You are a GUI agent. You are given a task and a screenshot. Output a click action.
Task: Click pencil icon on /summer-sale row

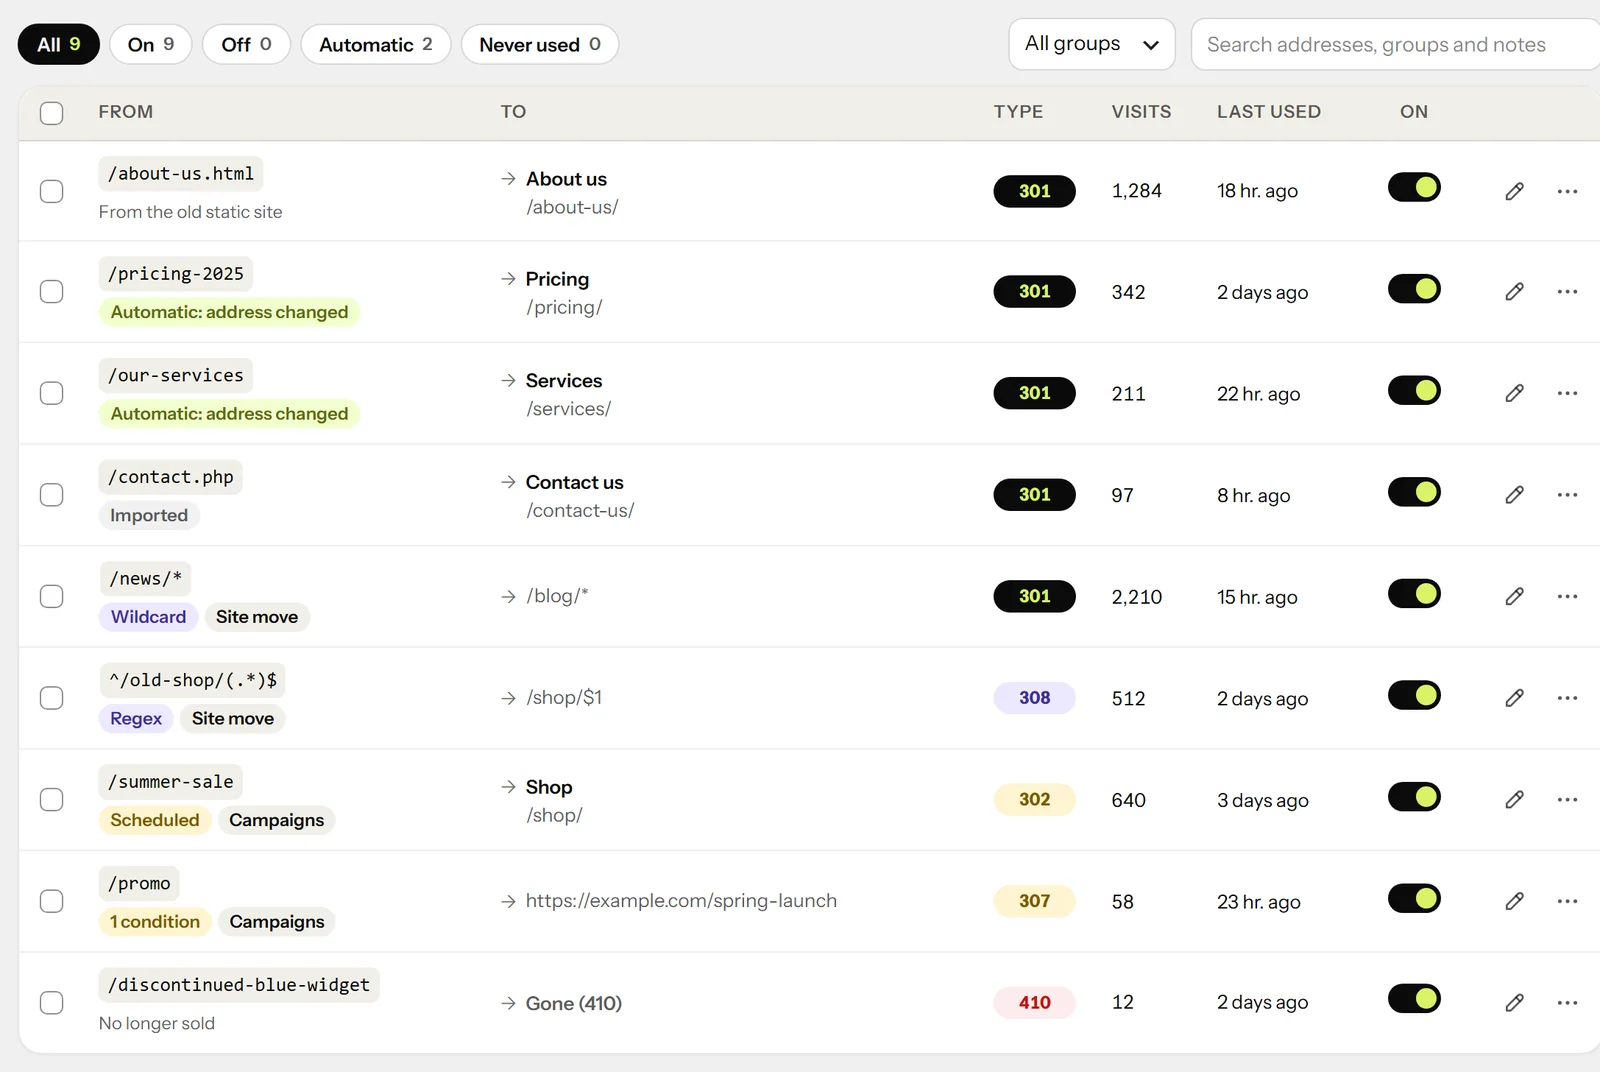pyautogui.click(x=1514, y=799)
